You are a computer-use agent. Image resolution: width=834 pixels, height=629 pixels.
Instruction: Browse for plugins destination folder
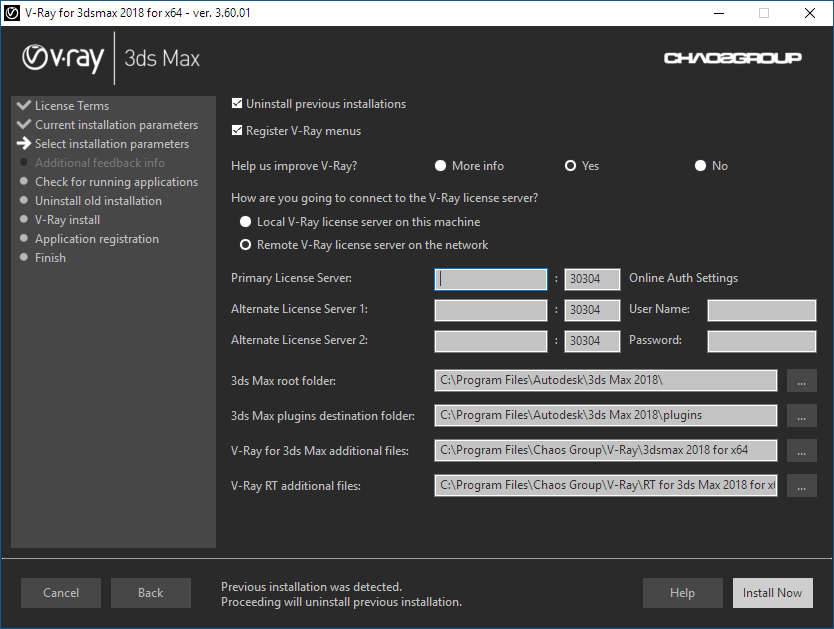802,416
